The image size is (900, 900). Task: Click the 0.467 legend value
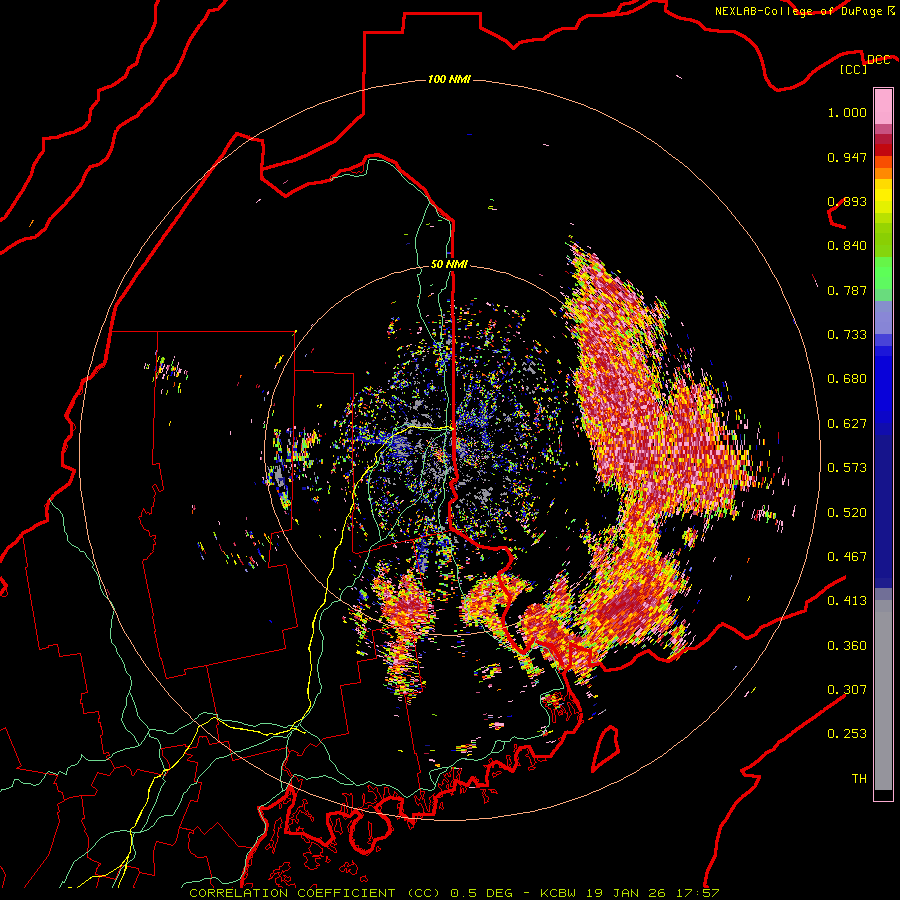(x=847, y=557)
